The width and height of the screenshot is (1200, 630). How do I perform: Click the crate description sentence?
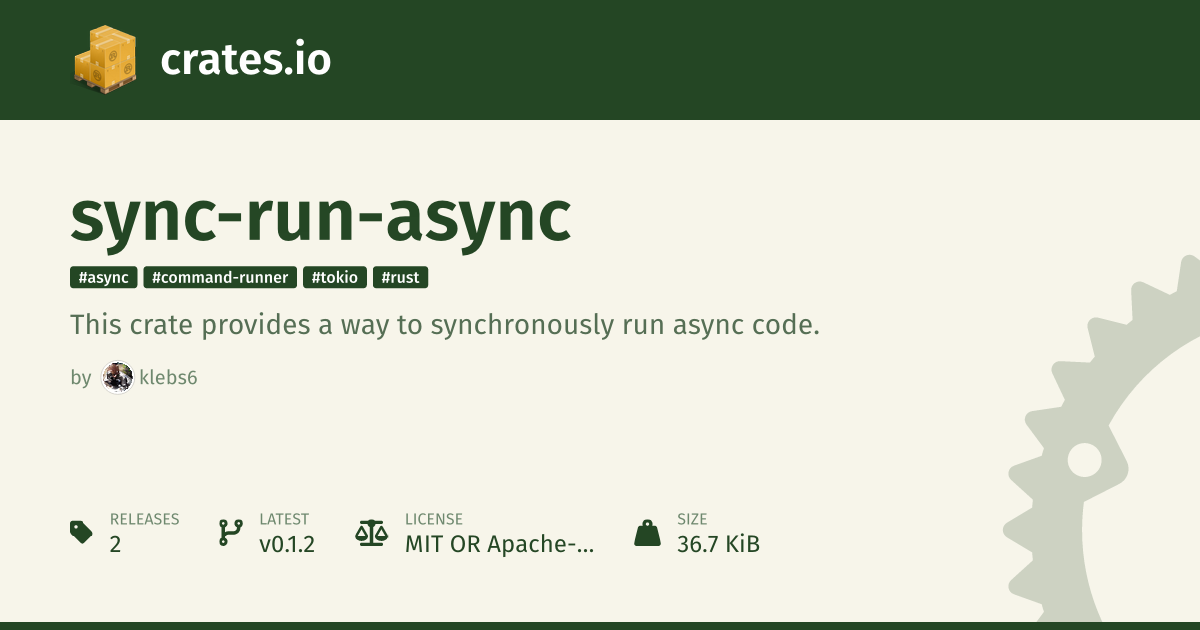(x=445, y=325)
